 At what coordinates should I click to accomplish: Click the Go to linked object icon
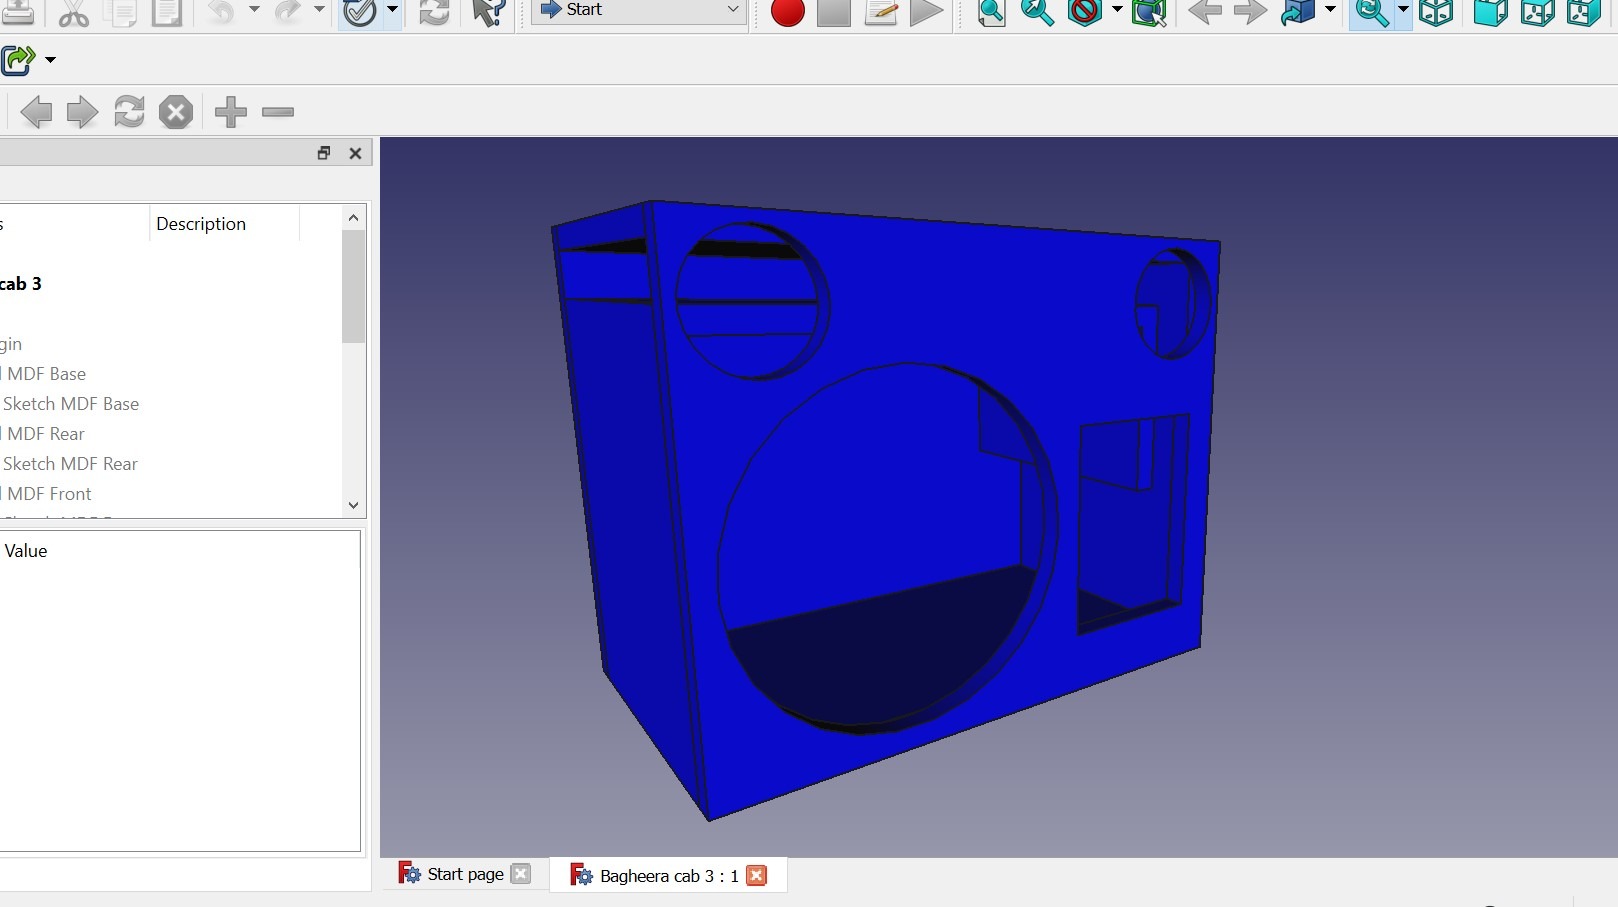1298,12
